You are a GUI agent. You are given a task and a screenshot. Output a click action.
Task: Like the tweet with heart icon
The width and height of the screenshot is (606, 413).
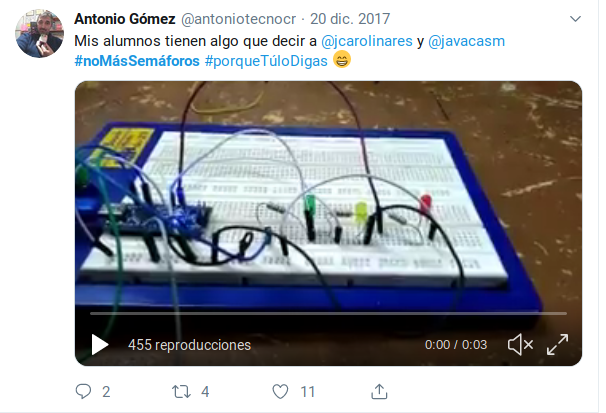pos(280,391)
